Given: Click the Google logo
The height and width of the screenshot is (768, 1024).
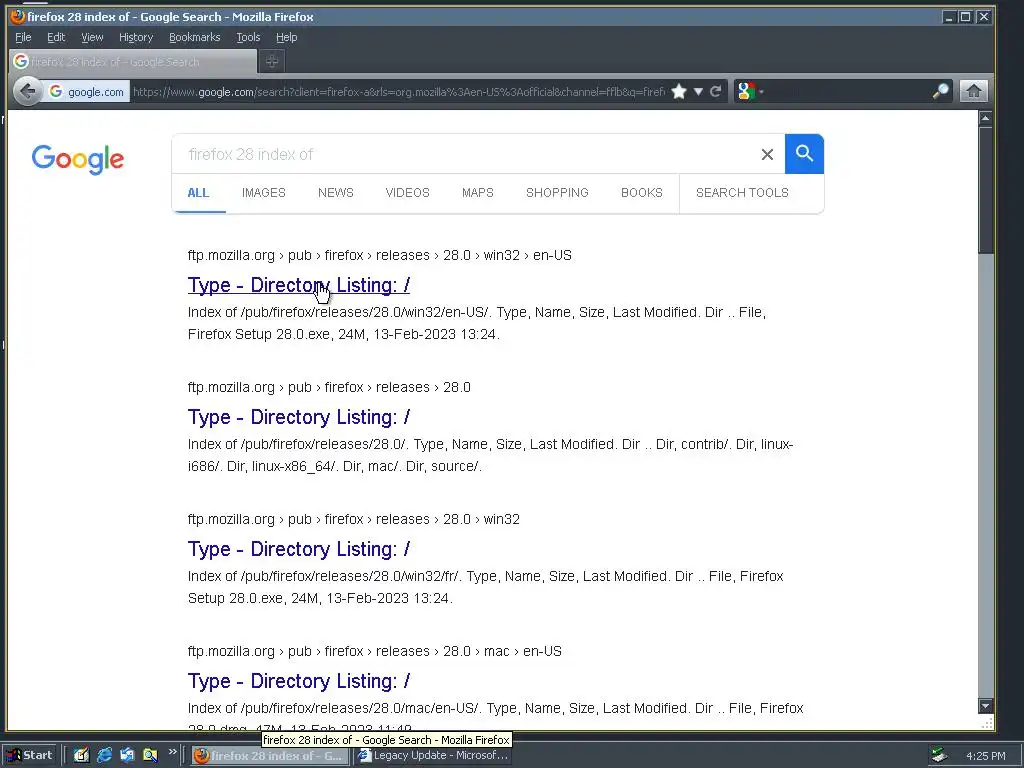Looking at the screenshot, I should point(78,159).
